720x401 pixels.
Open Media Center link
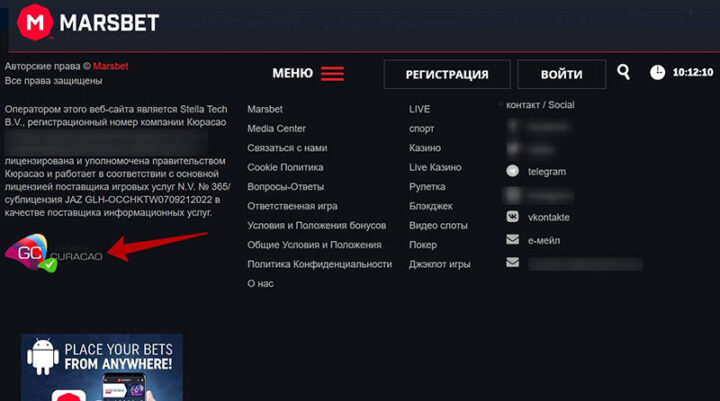(276, 129)
